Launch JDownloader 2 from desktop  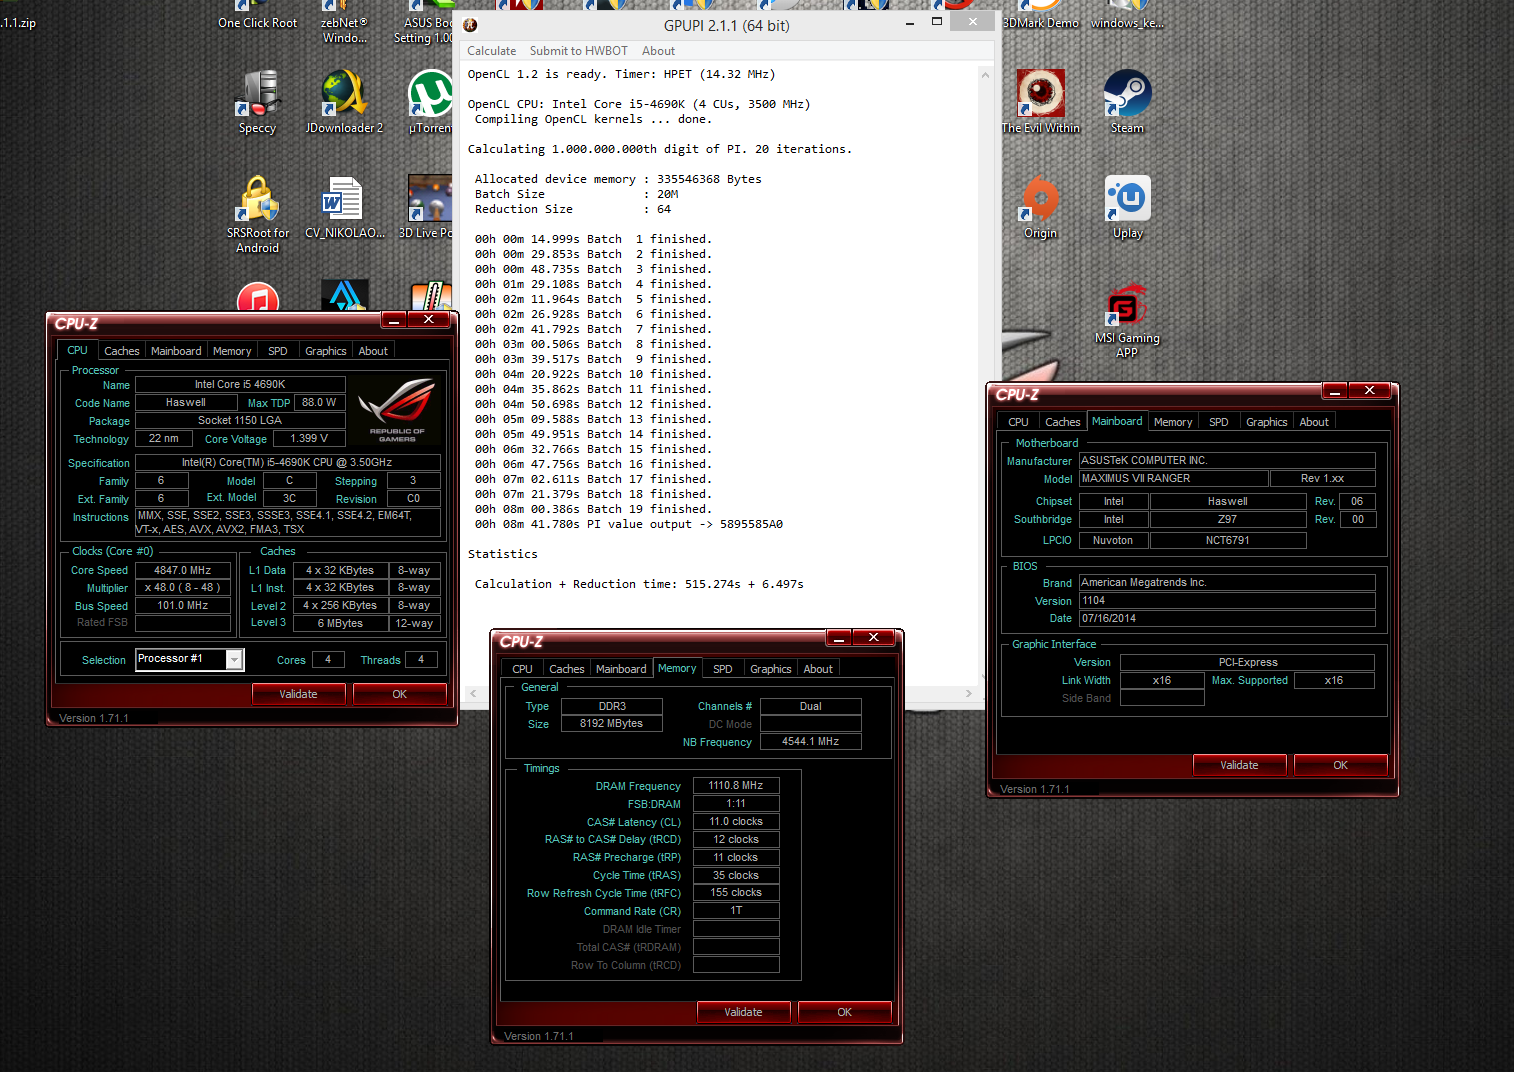pos(344,102)
